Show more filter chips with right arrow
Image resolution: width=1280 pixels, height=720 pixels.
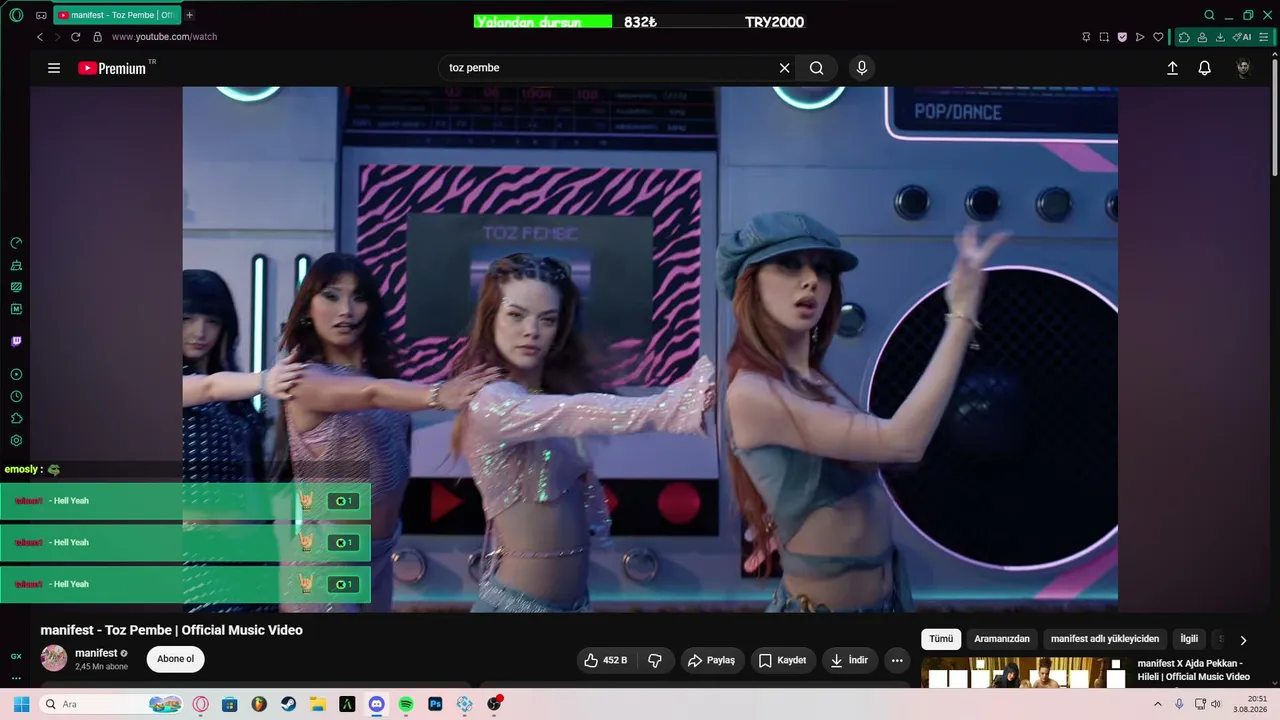click(1243, 640)
